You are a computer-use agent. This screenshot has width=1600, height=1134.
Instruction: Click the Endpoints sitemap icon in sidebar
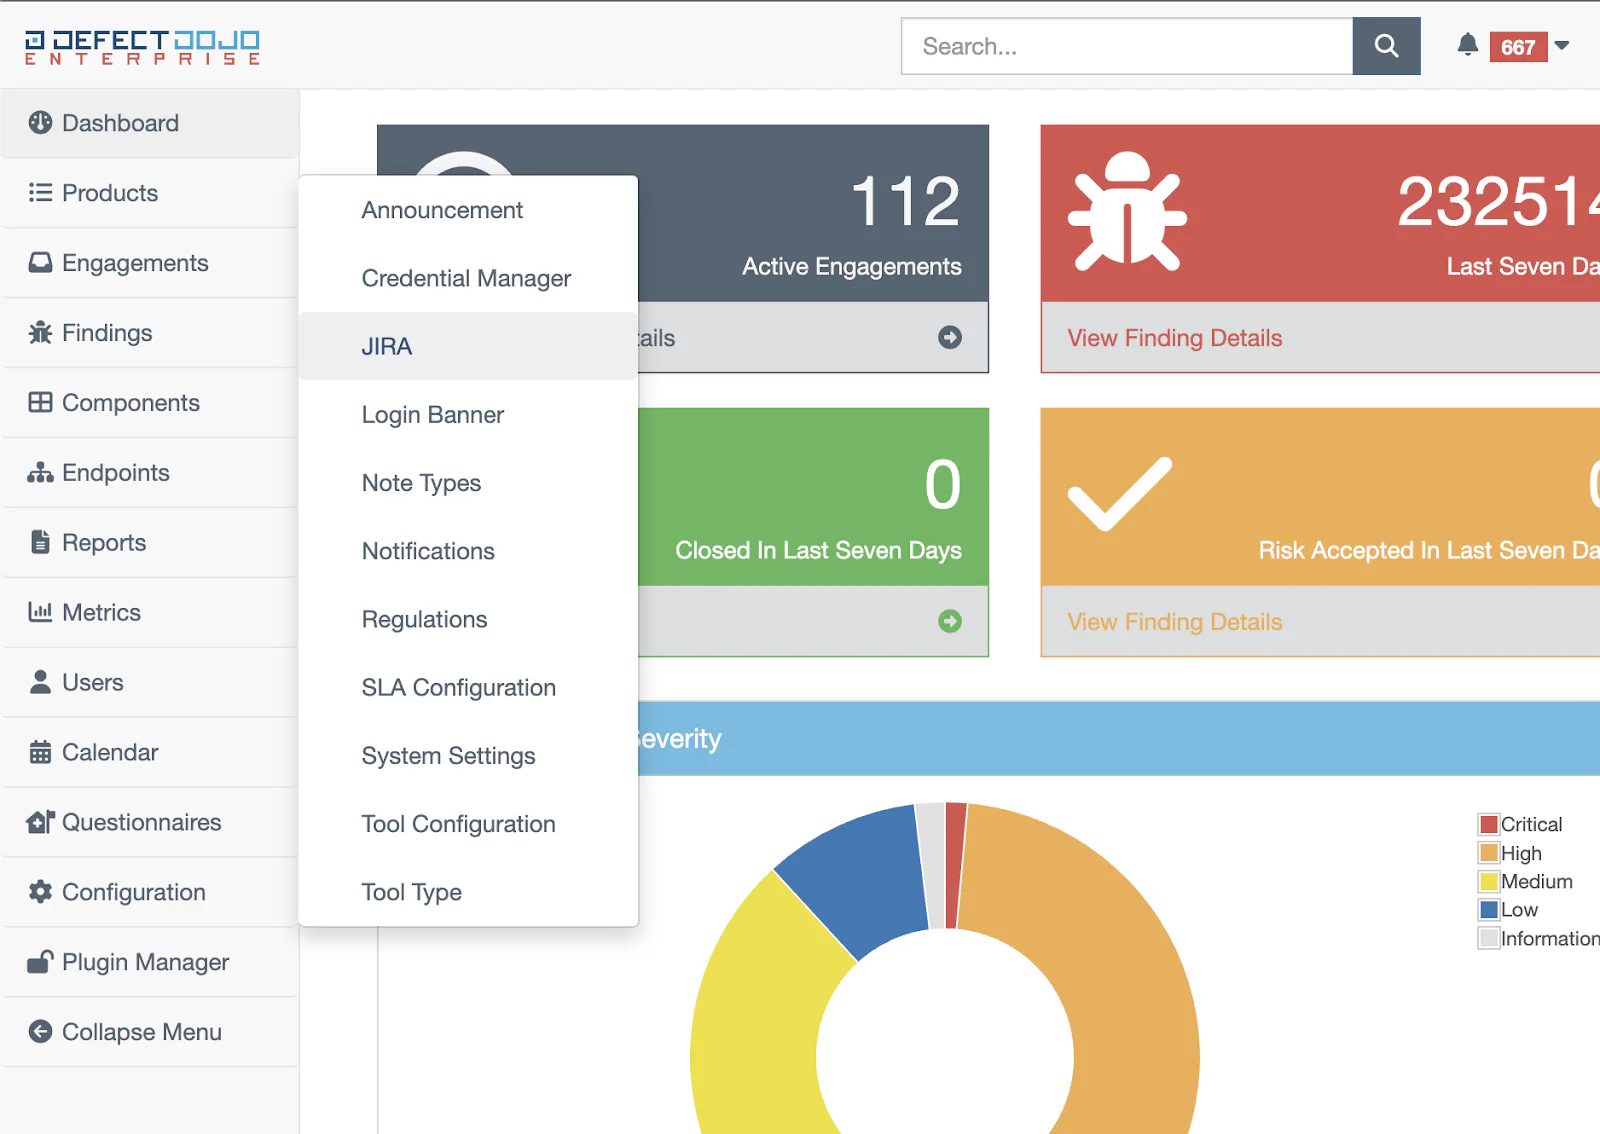pyautogui.click(x=40, y=473)
